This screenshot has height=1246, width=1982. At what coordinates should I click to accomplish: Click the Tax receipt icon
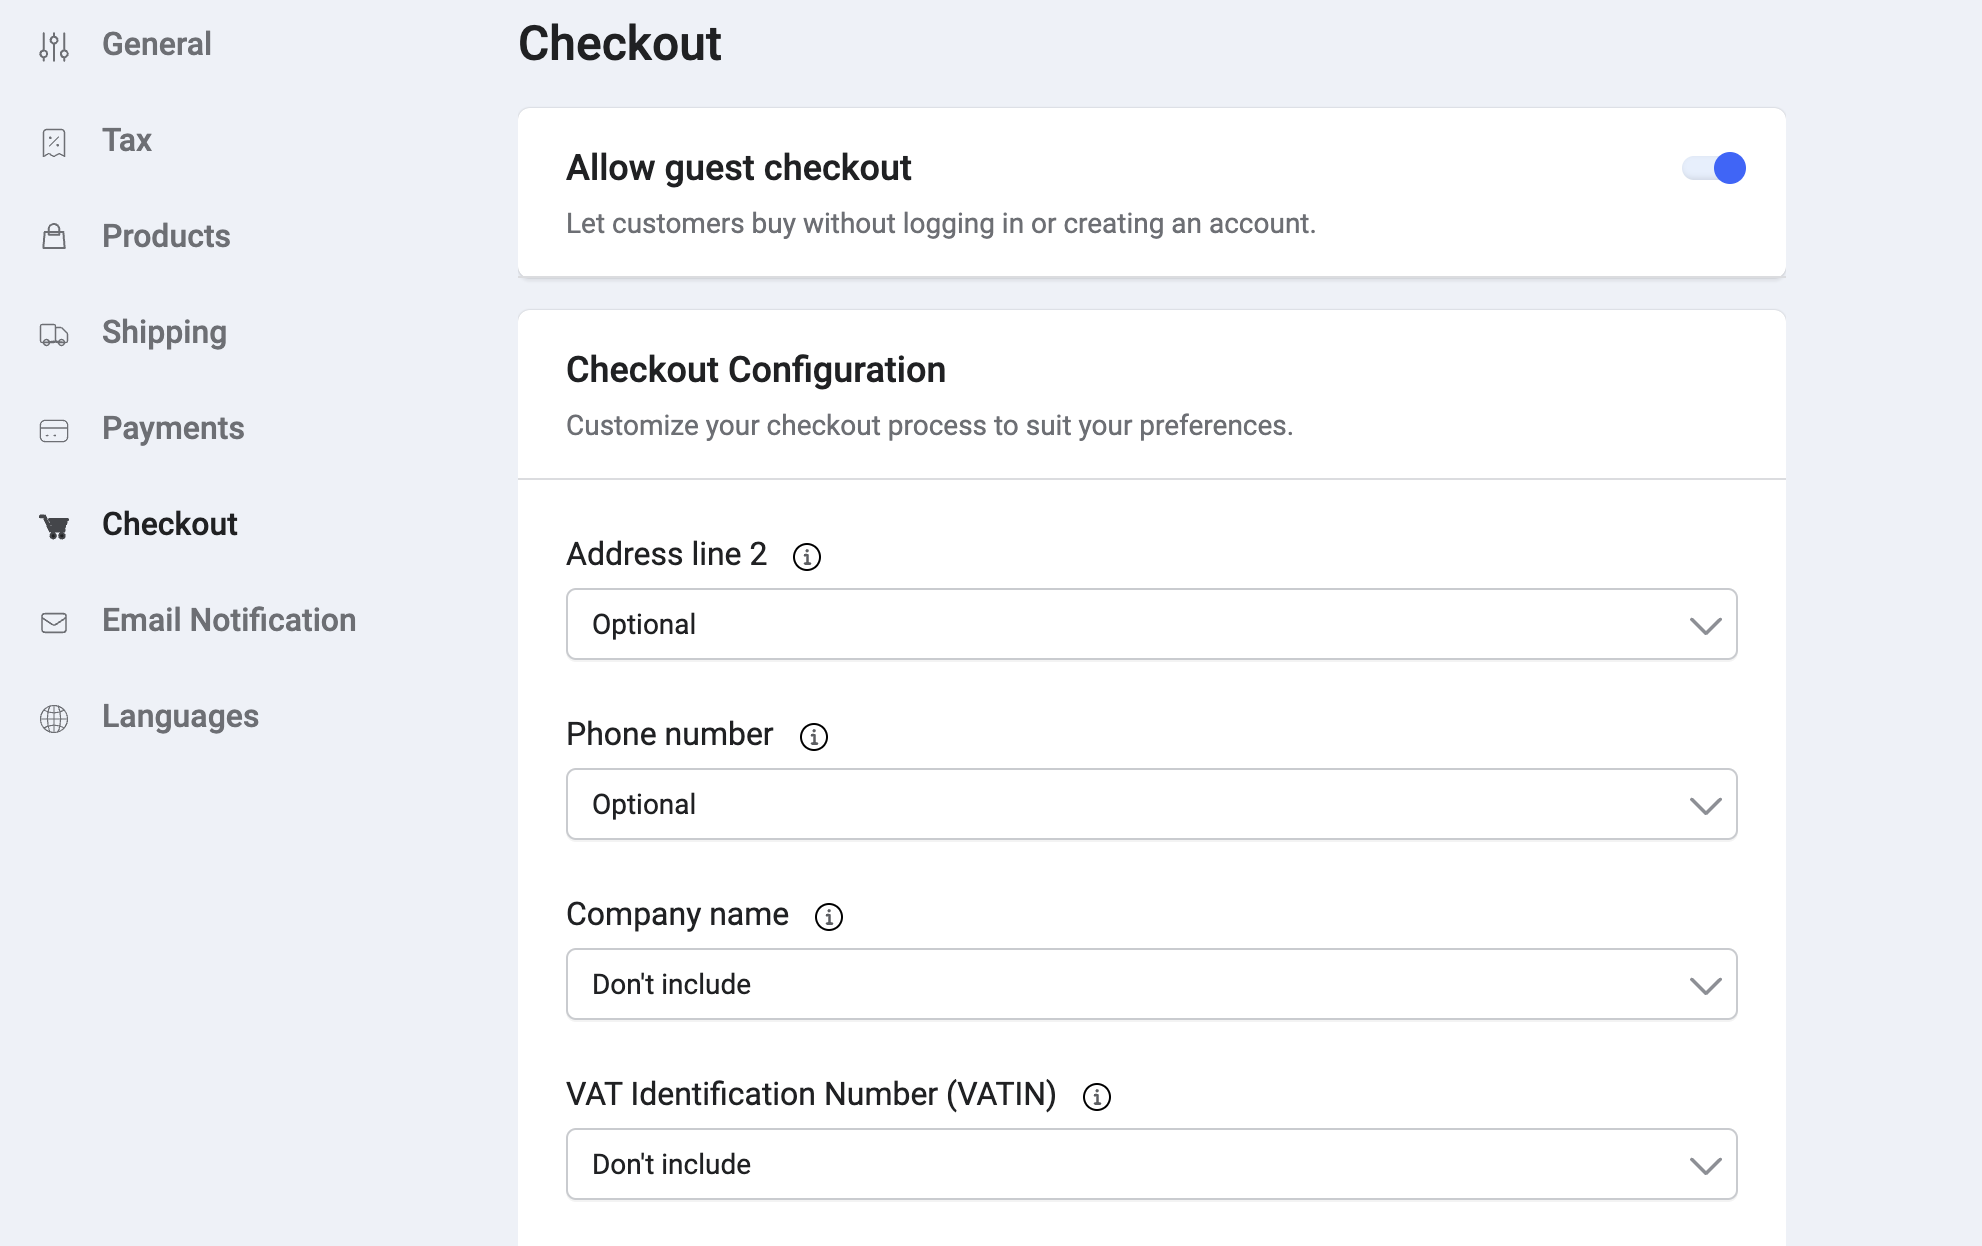coord(54,142)
